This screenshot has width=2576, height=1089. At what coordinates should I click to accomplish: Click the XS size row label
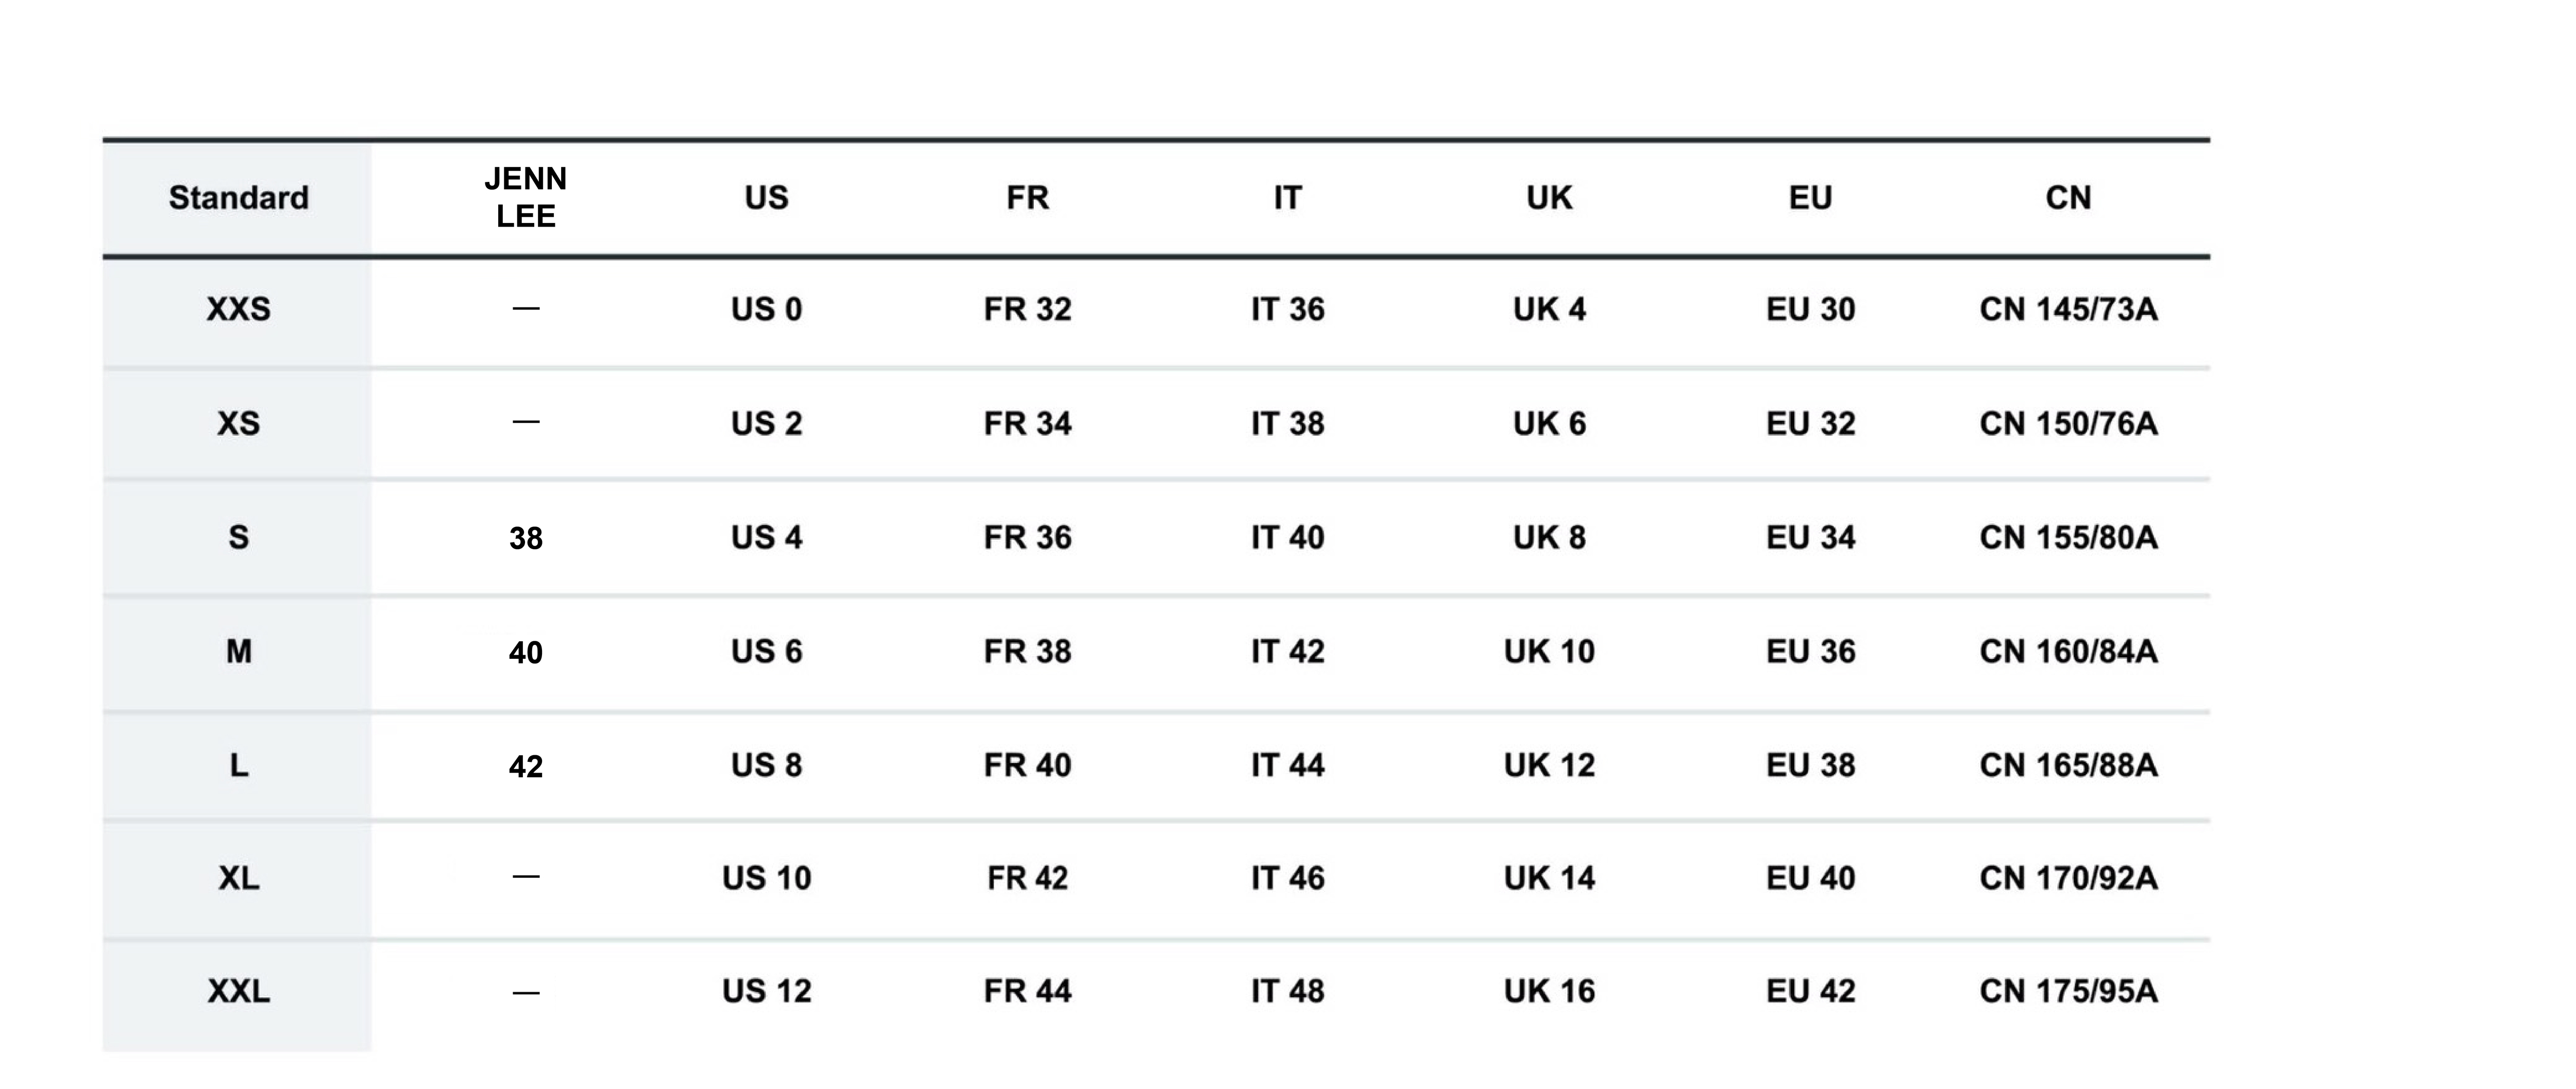pos(238,424)
